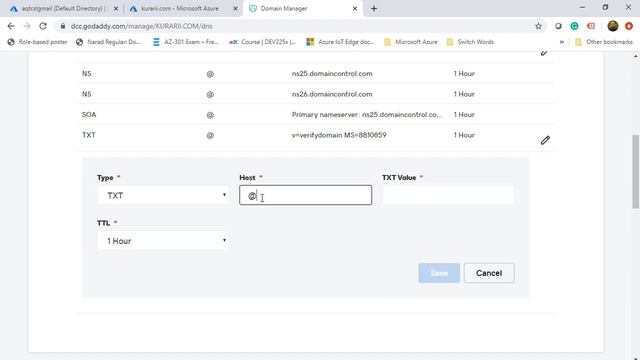Show more bookmarks with double chevron
640x360 pixels.
click(x=562, y=42)
